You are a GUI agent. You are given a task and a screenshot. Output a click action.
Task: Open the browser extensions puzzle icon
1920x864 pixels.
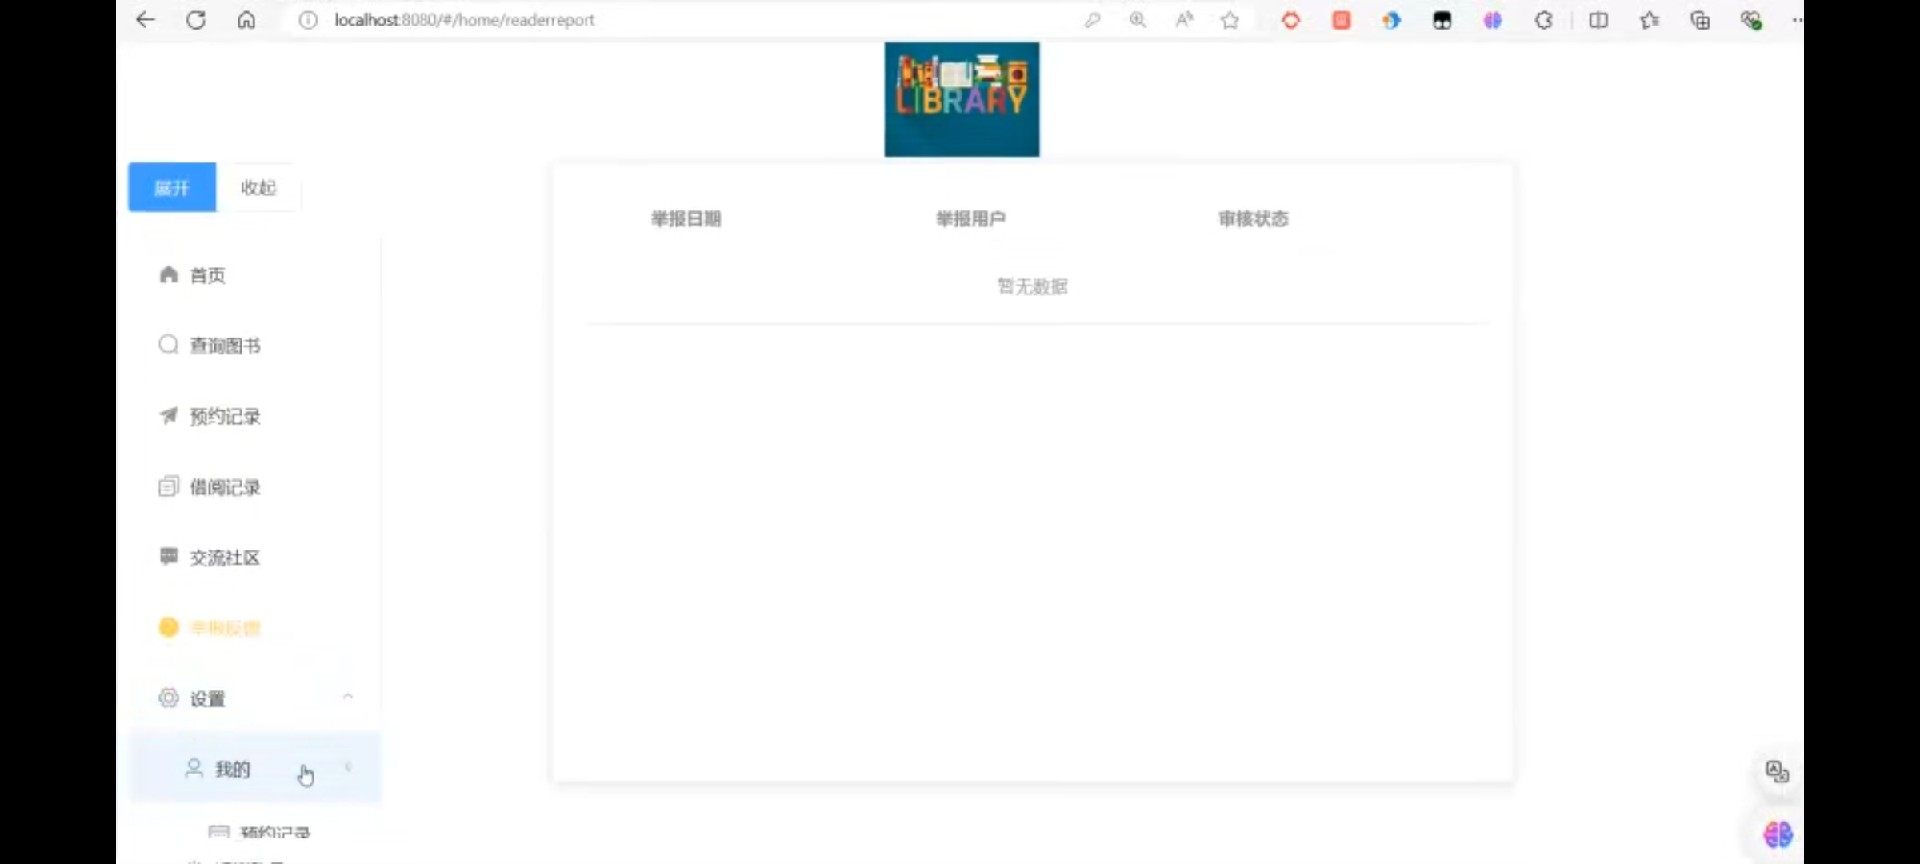[x=1543, y=20]
